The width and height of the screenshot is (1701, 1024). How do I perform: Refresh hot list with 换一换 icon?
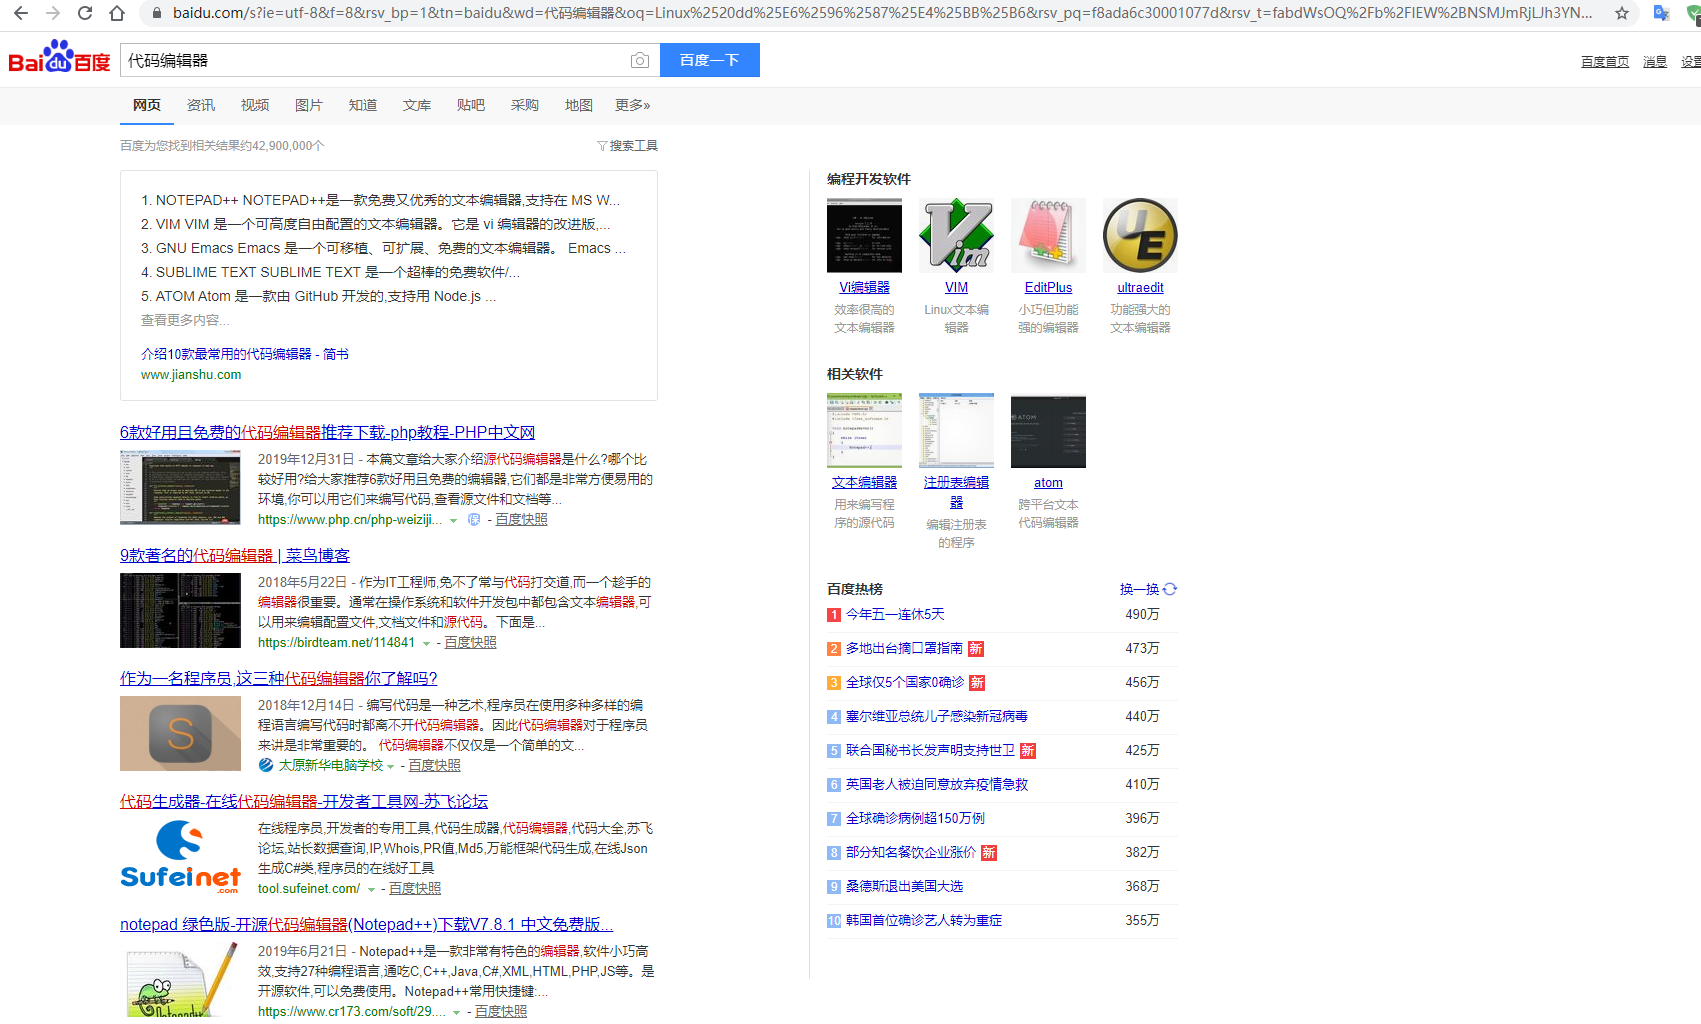(1170, 589)
